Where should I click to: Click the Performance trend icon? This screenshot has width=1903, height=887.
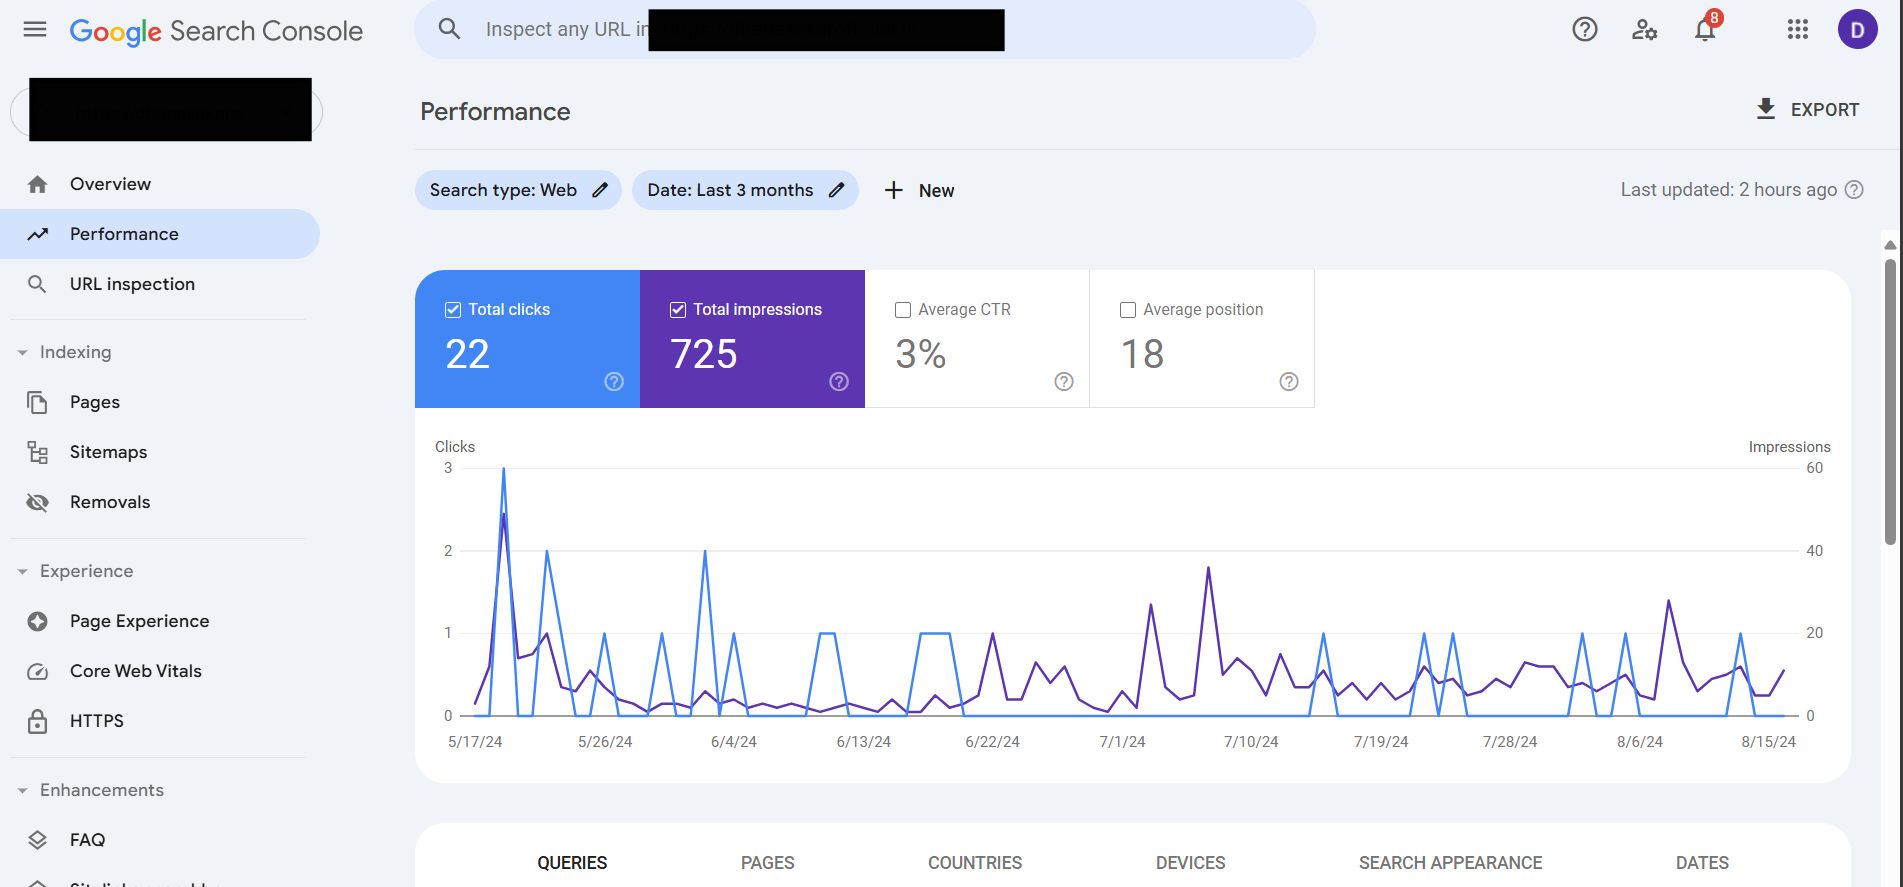coord(38,234)
